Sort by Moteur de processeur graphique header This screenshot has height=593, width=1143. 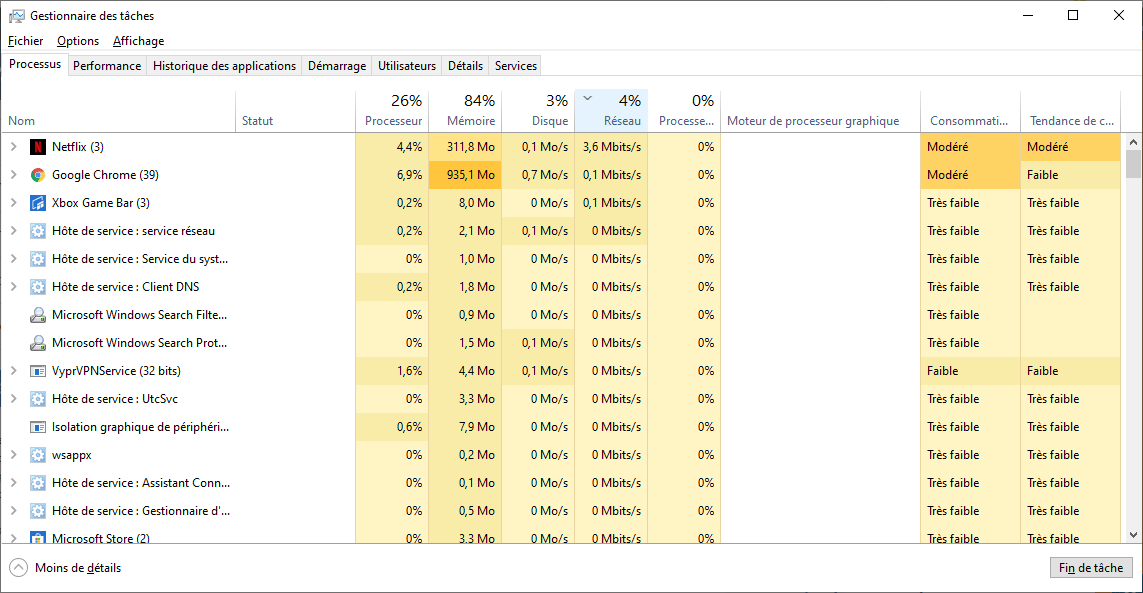pyautogui.click(x=820, y=112)
